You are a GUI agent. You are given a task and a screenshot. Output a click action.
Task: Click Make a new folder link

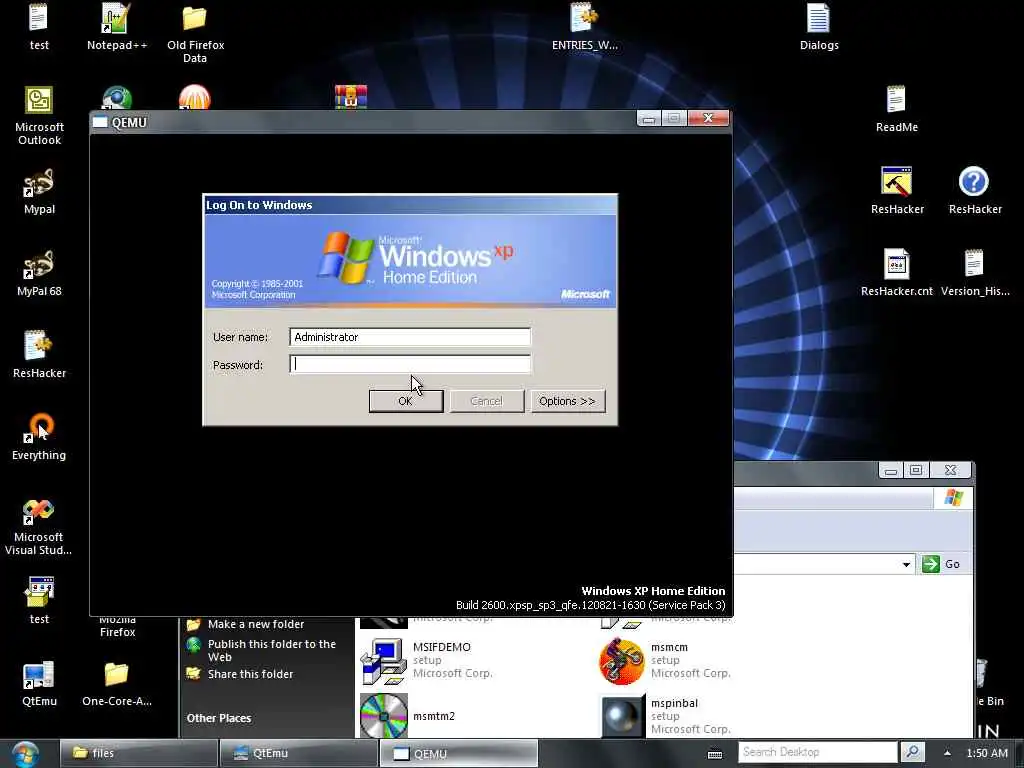pyautogui.click(x=255, y=624)
